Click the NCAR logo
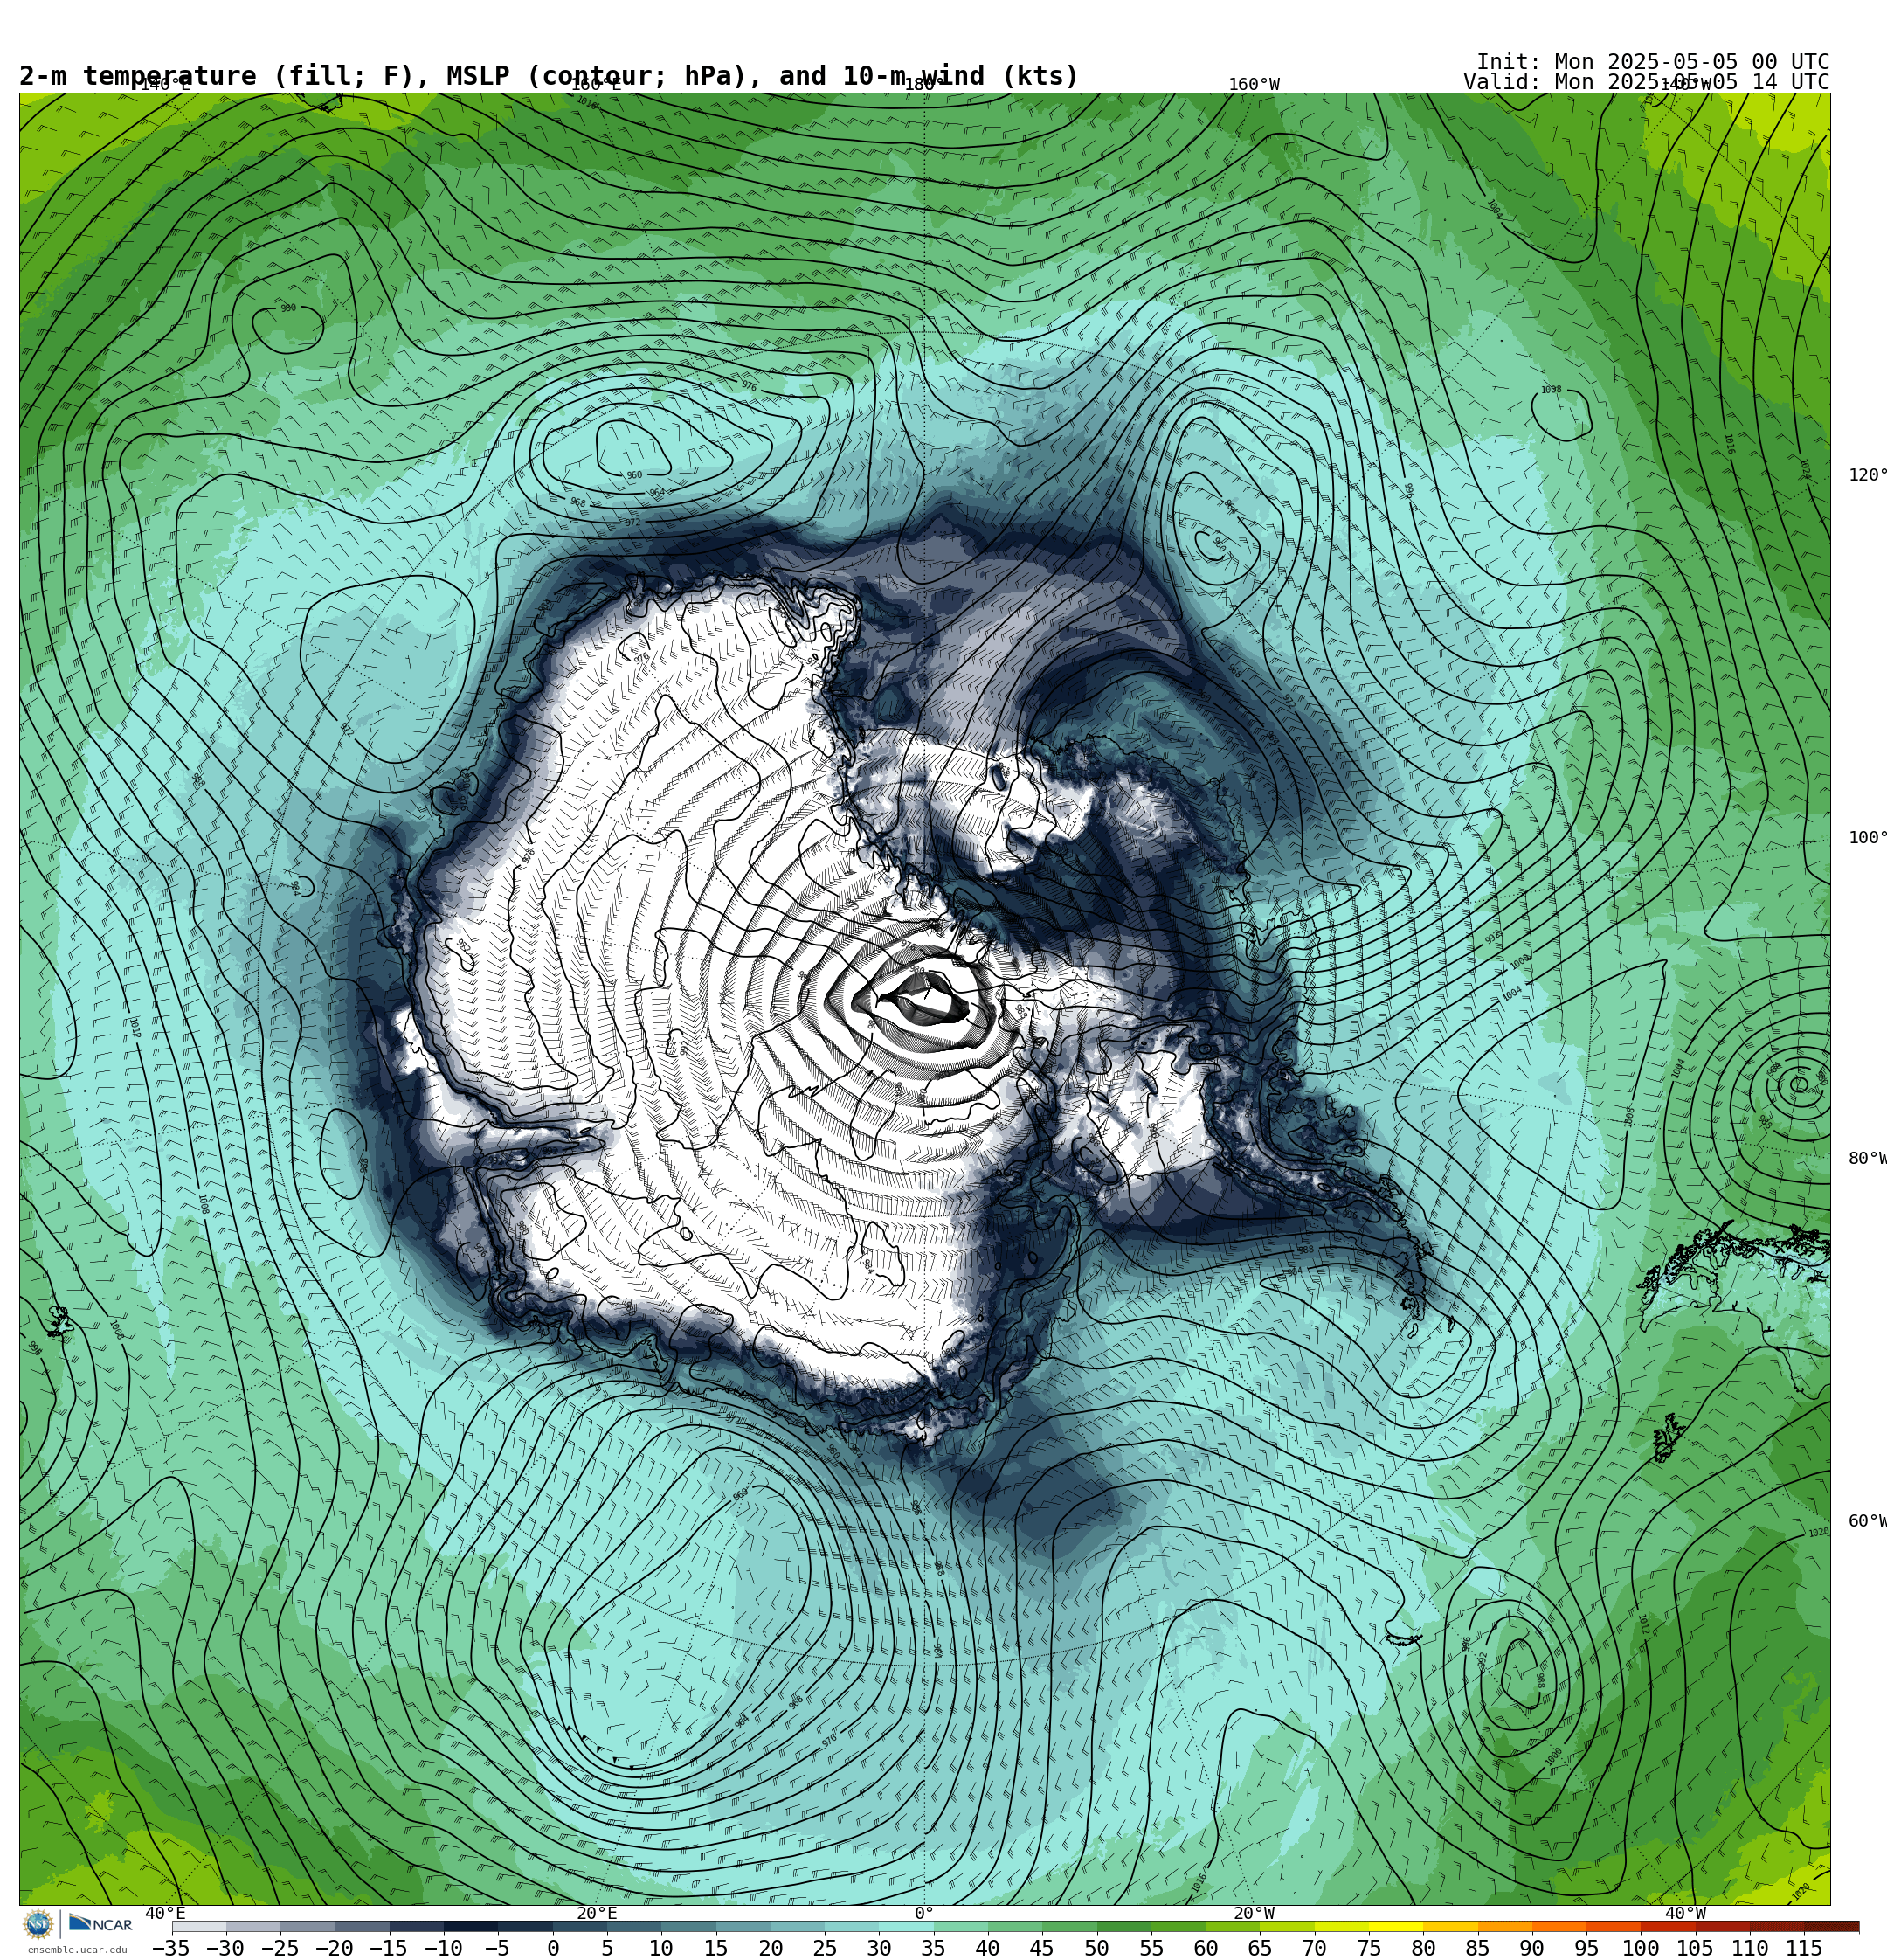The image size is (1887, 1960). click(100, 1924)
